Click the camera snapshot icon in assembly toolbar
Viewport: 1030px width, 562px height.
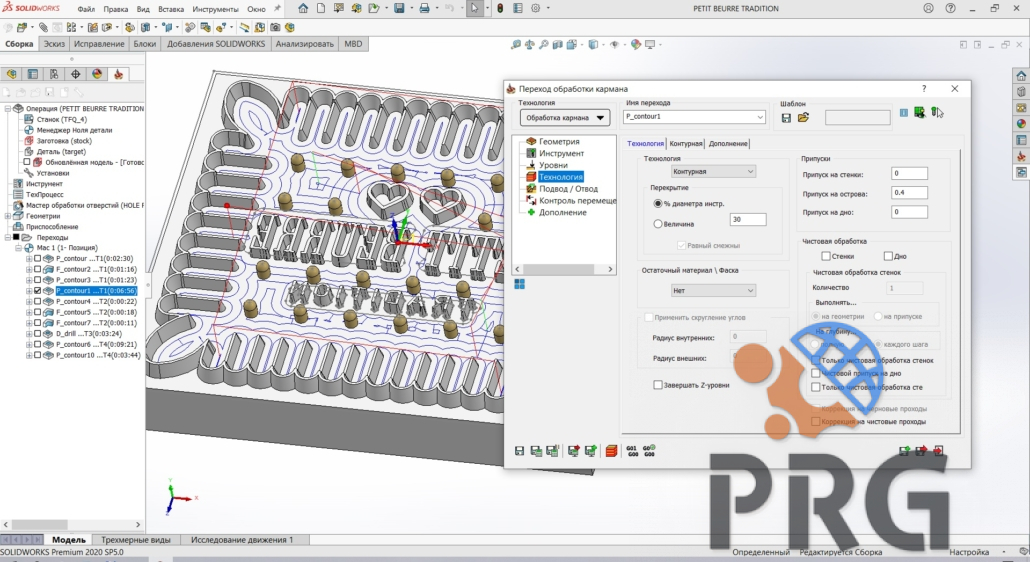pyautogui.click(x=275, y=28)
